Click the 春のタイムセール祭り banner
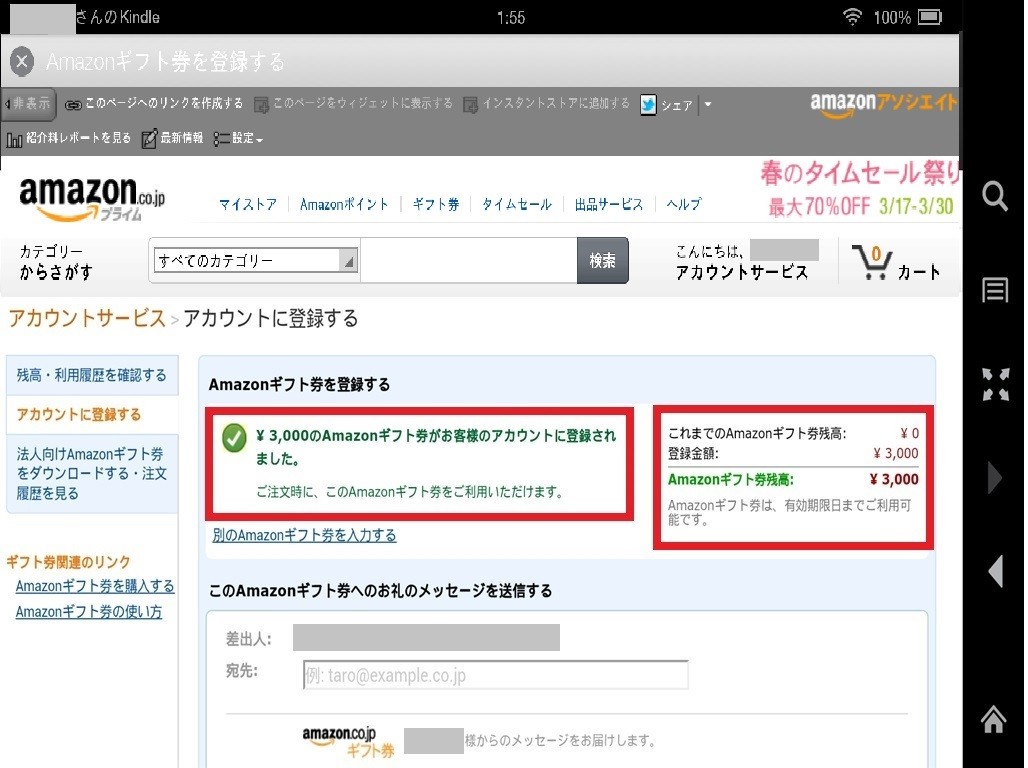The image size is (1028, 768). point(860,189)
